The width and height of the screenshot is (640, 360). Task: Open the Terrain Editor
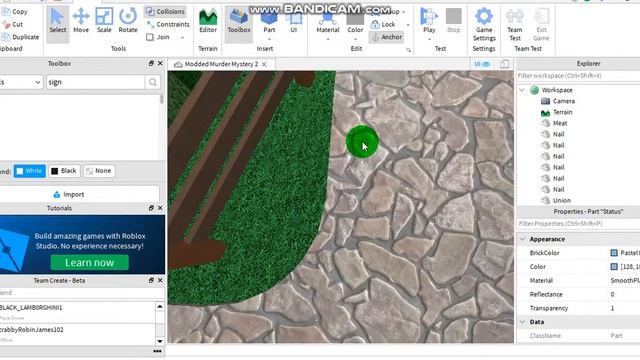click(x=208, y=20)
